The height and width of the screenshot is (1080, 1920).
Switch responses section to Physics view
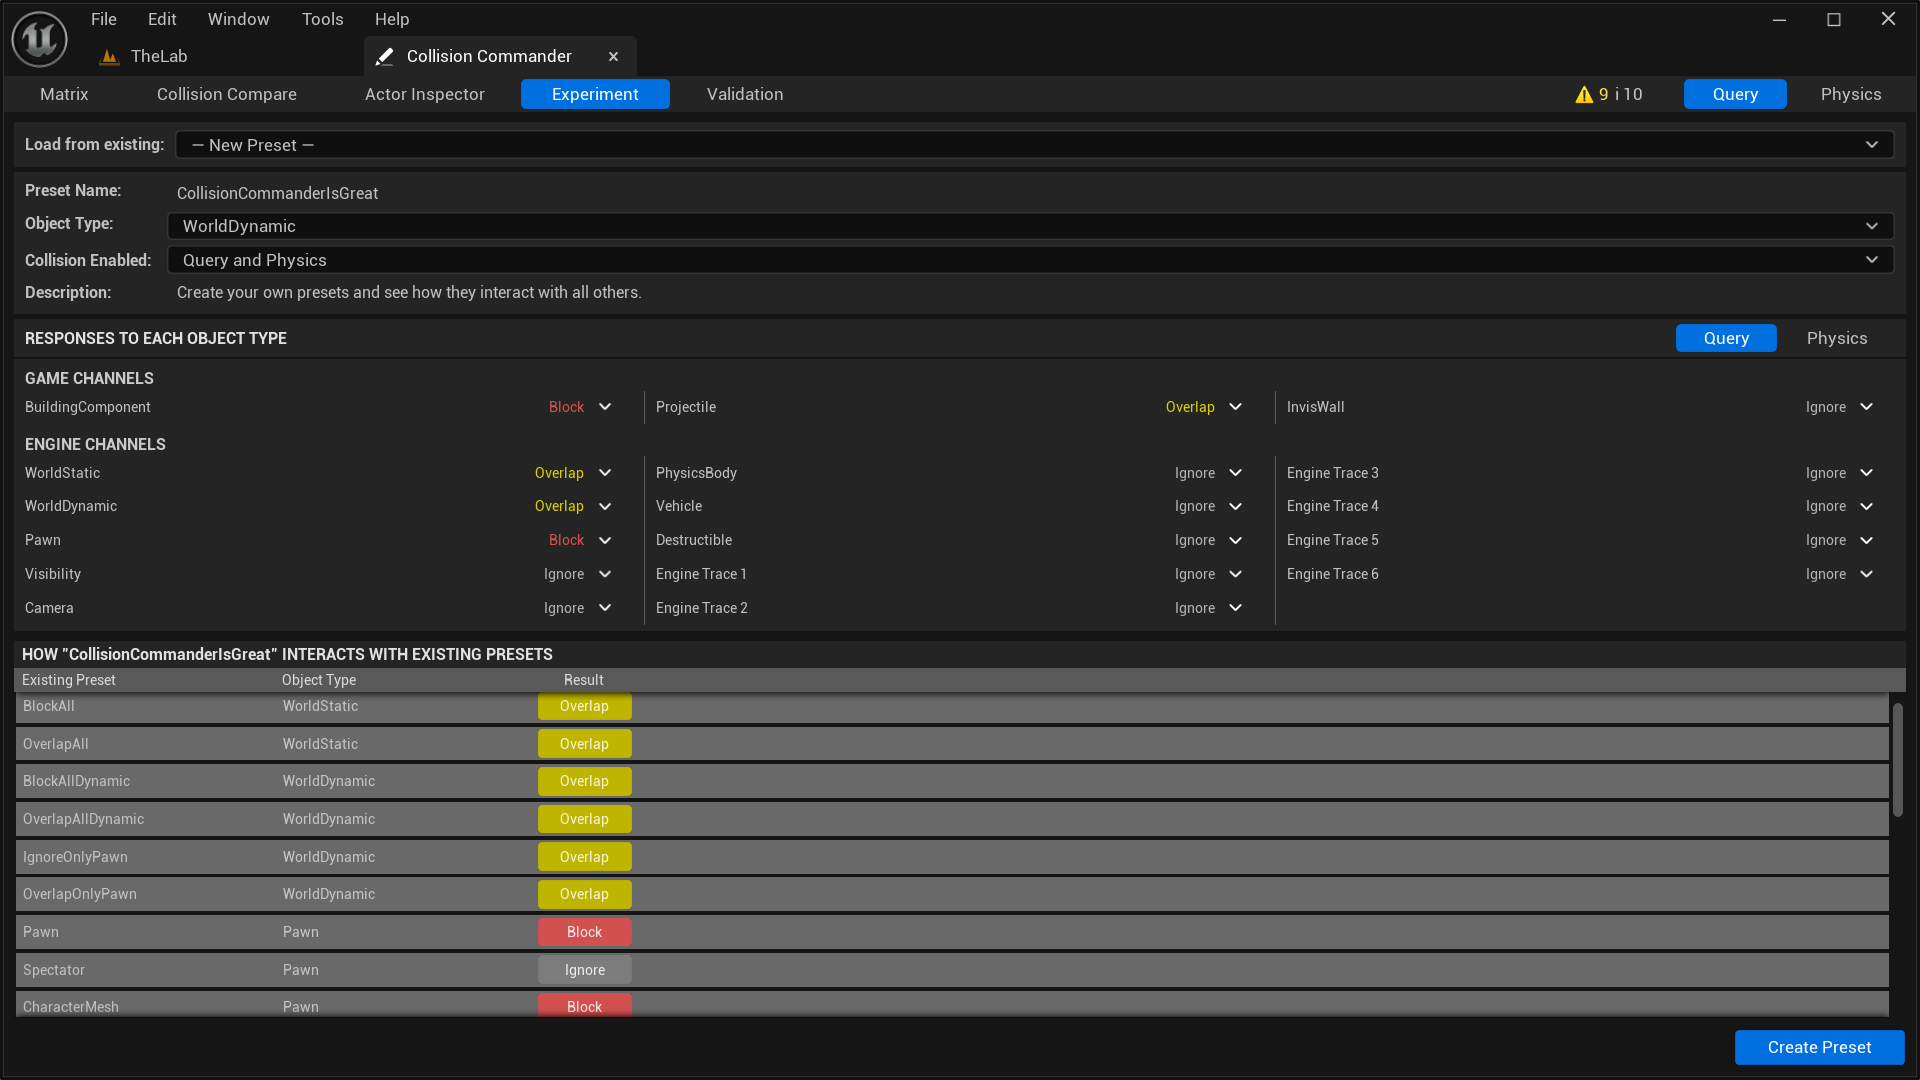click(1836, 338)
